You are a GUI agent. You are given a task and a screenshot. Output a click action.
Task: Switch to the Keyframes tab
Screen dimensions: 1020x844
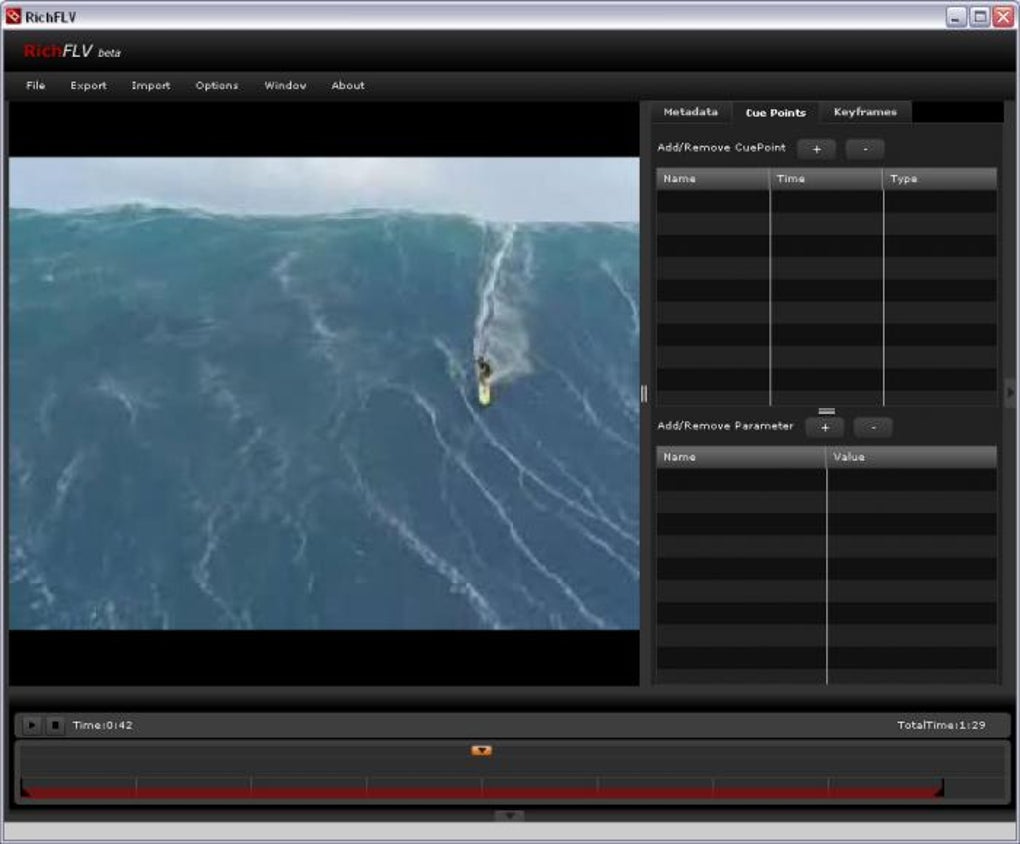[865, 112]
